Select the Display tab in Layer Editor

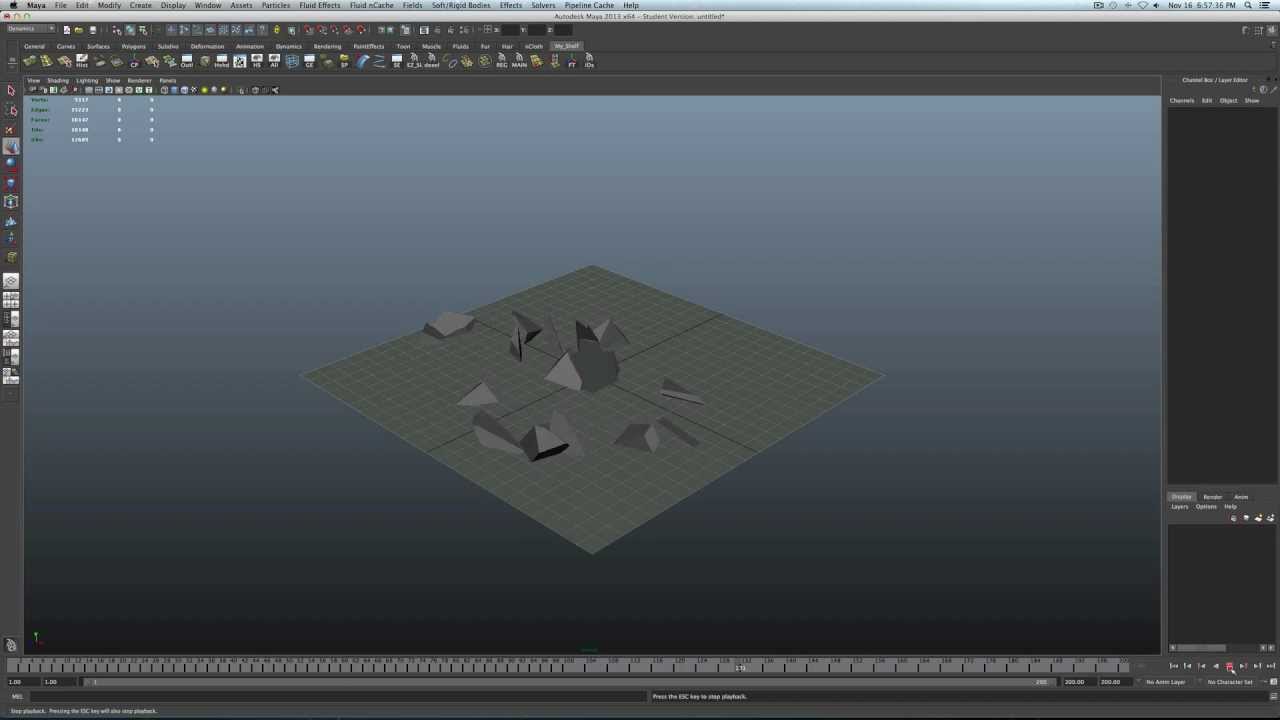pos(1182,496)
